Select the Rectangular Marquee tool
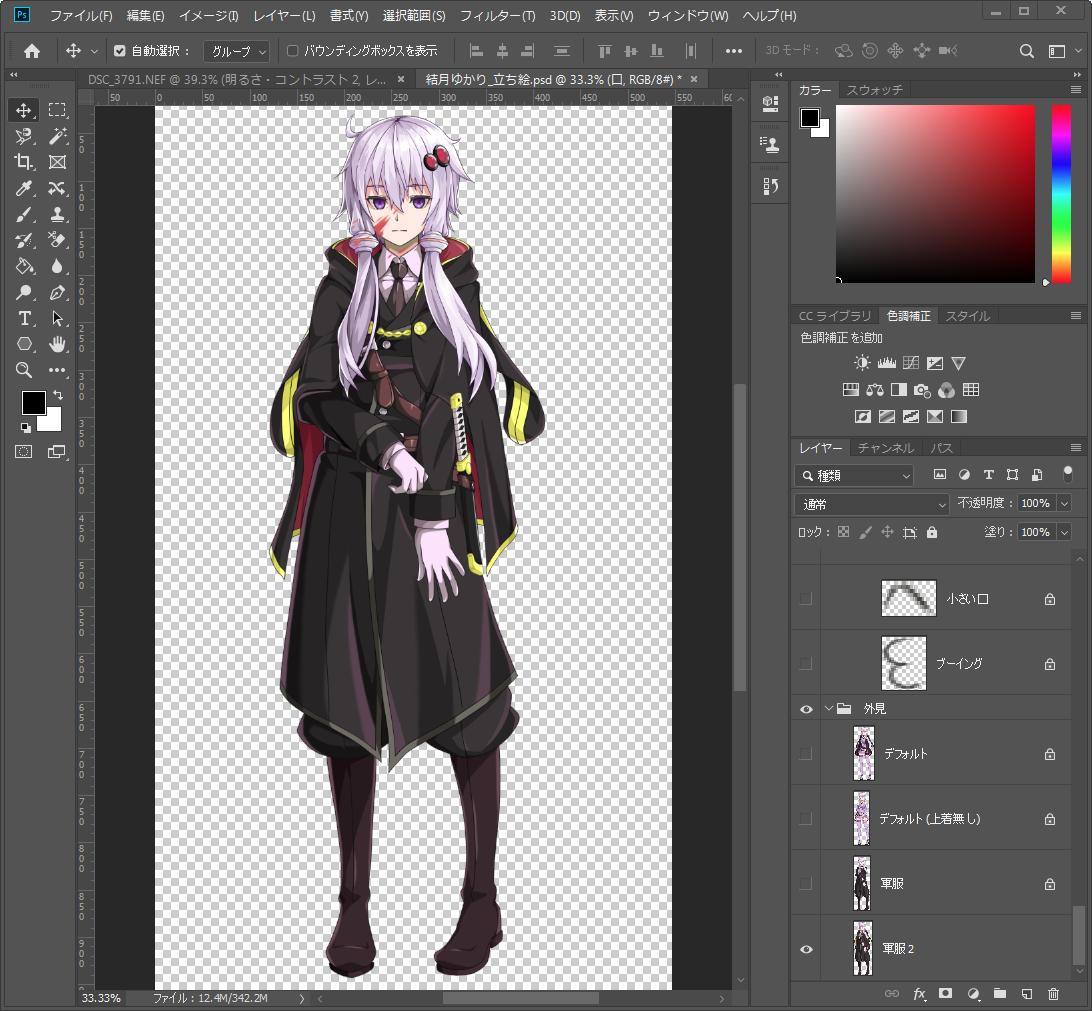 (57, 110)
